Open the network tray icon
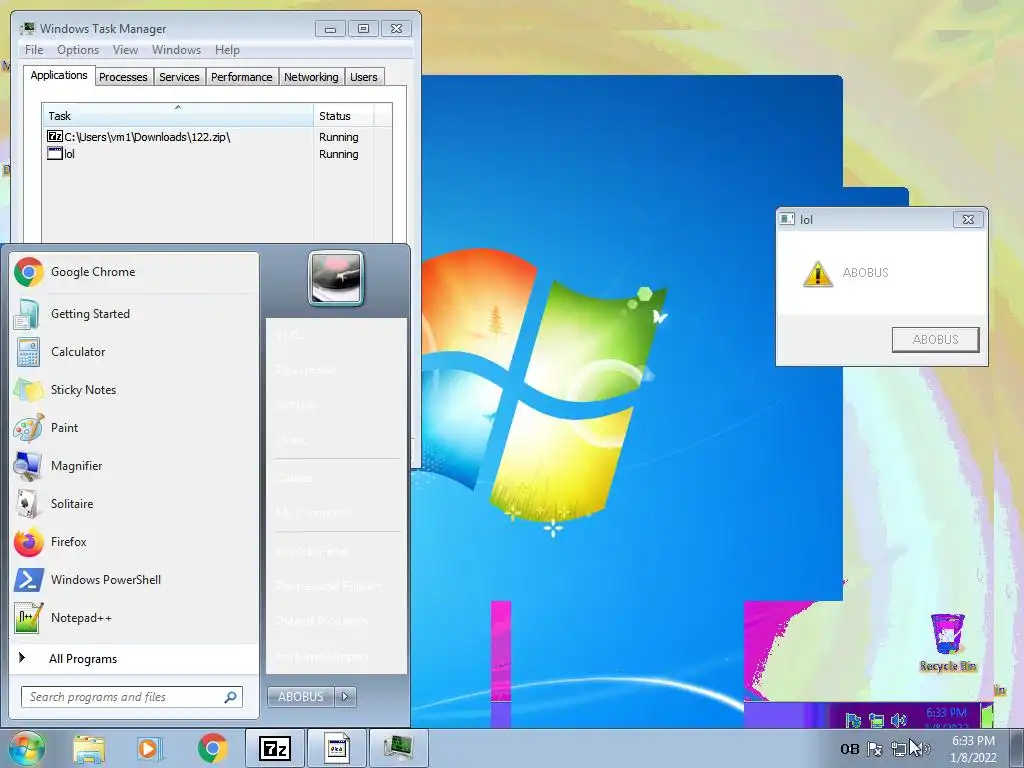 coord(899,749)
